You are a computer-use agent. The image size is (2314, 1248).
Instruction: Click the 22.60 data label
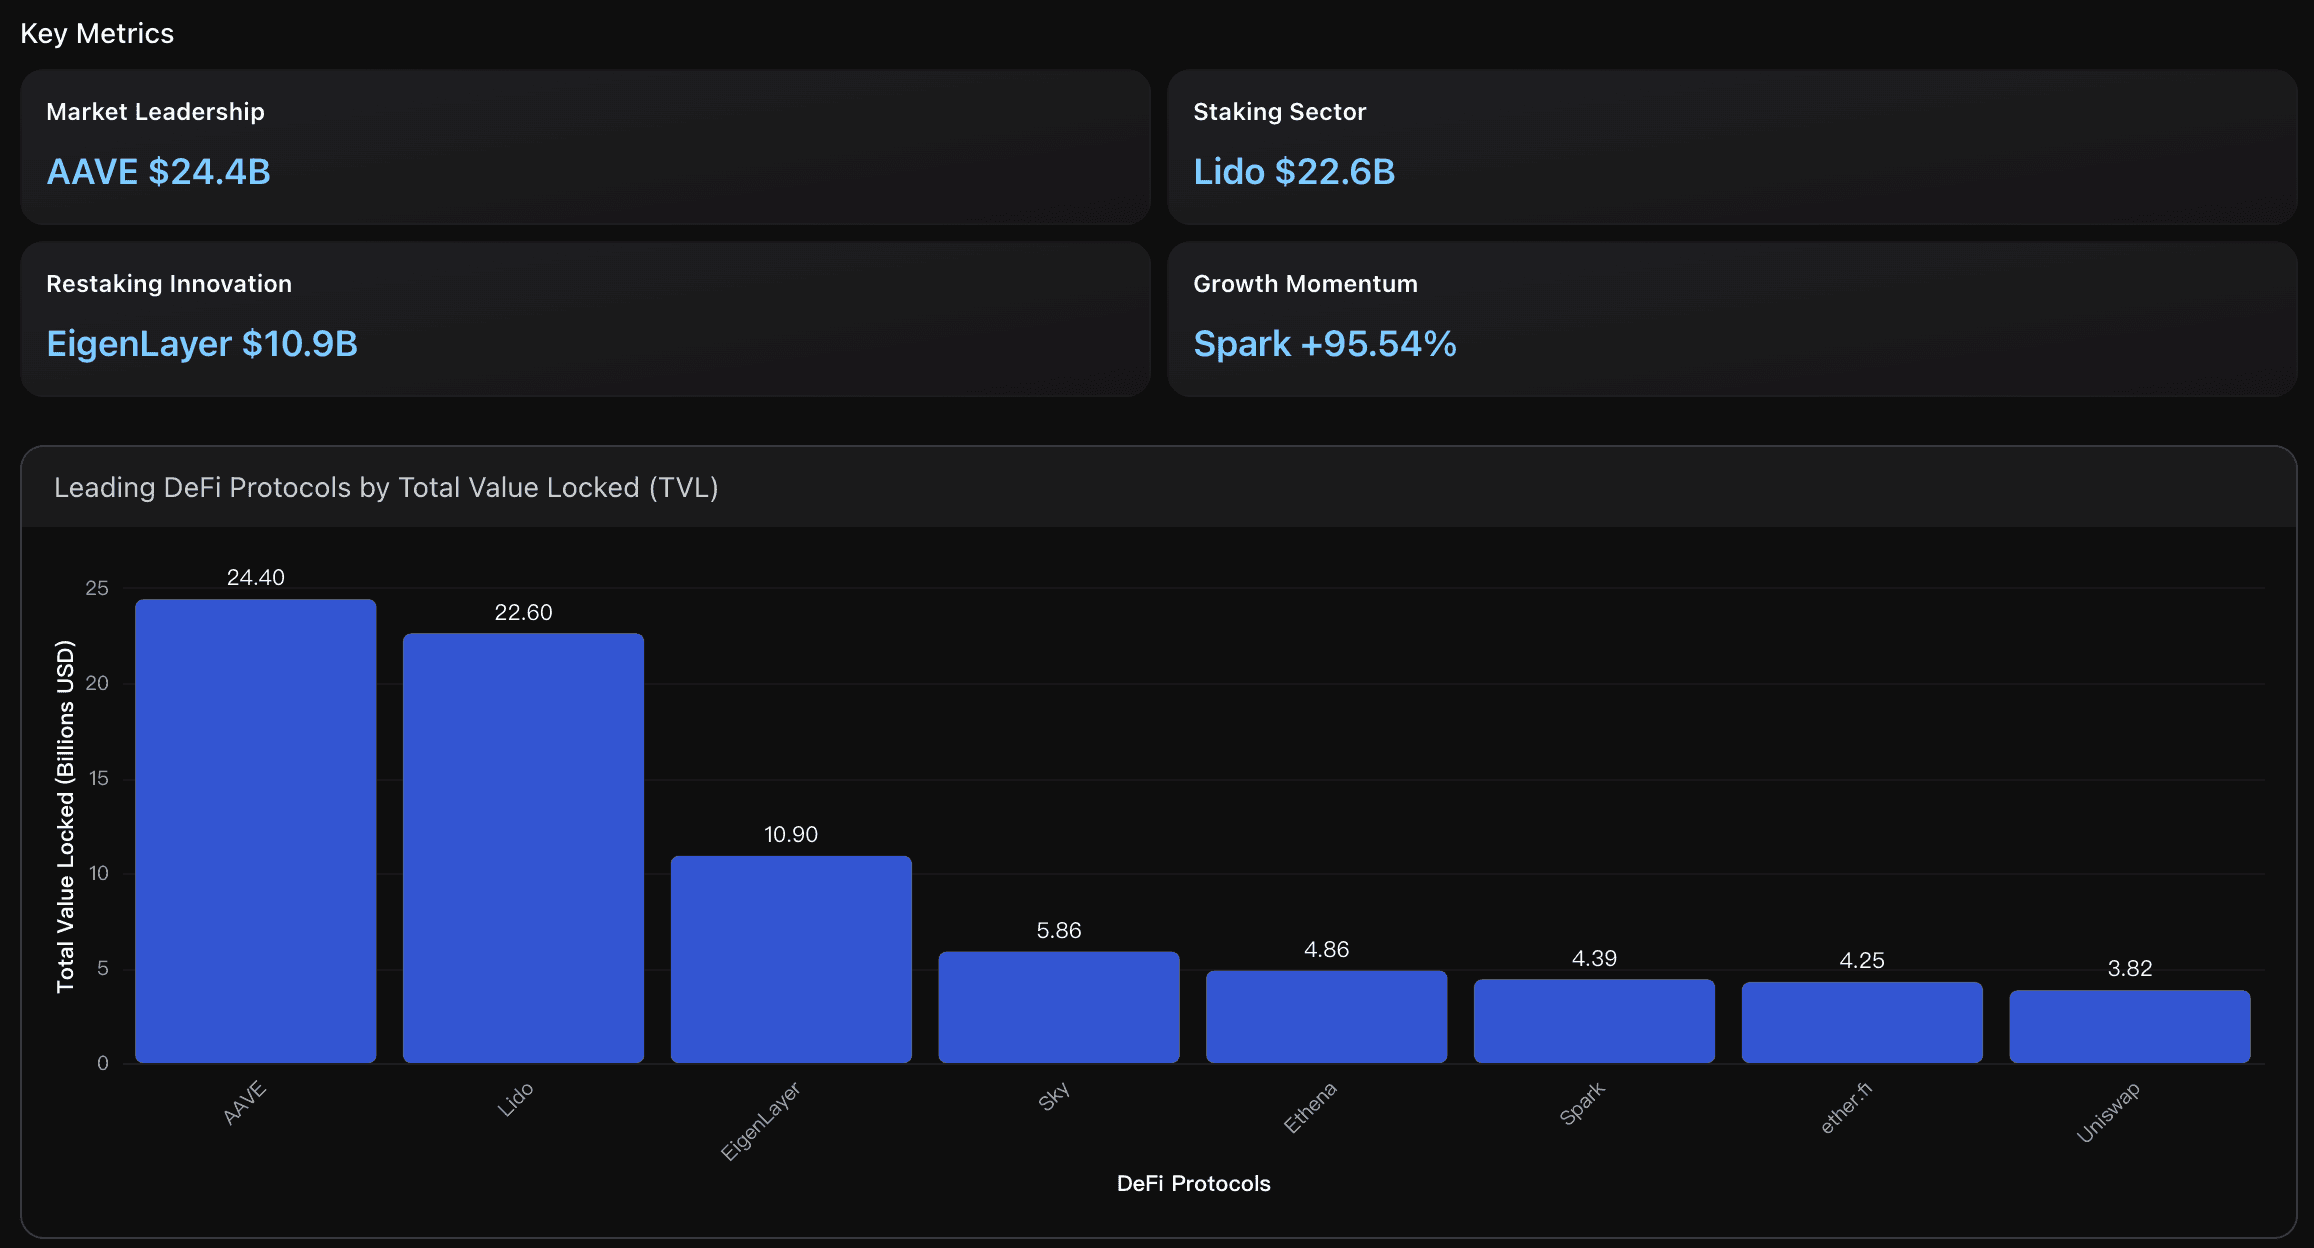point(523,613)
